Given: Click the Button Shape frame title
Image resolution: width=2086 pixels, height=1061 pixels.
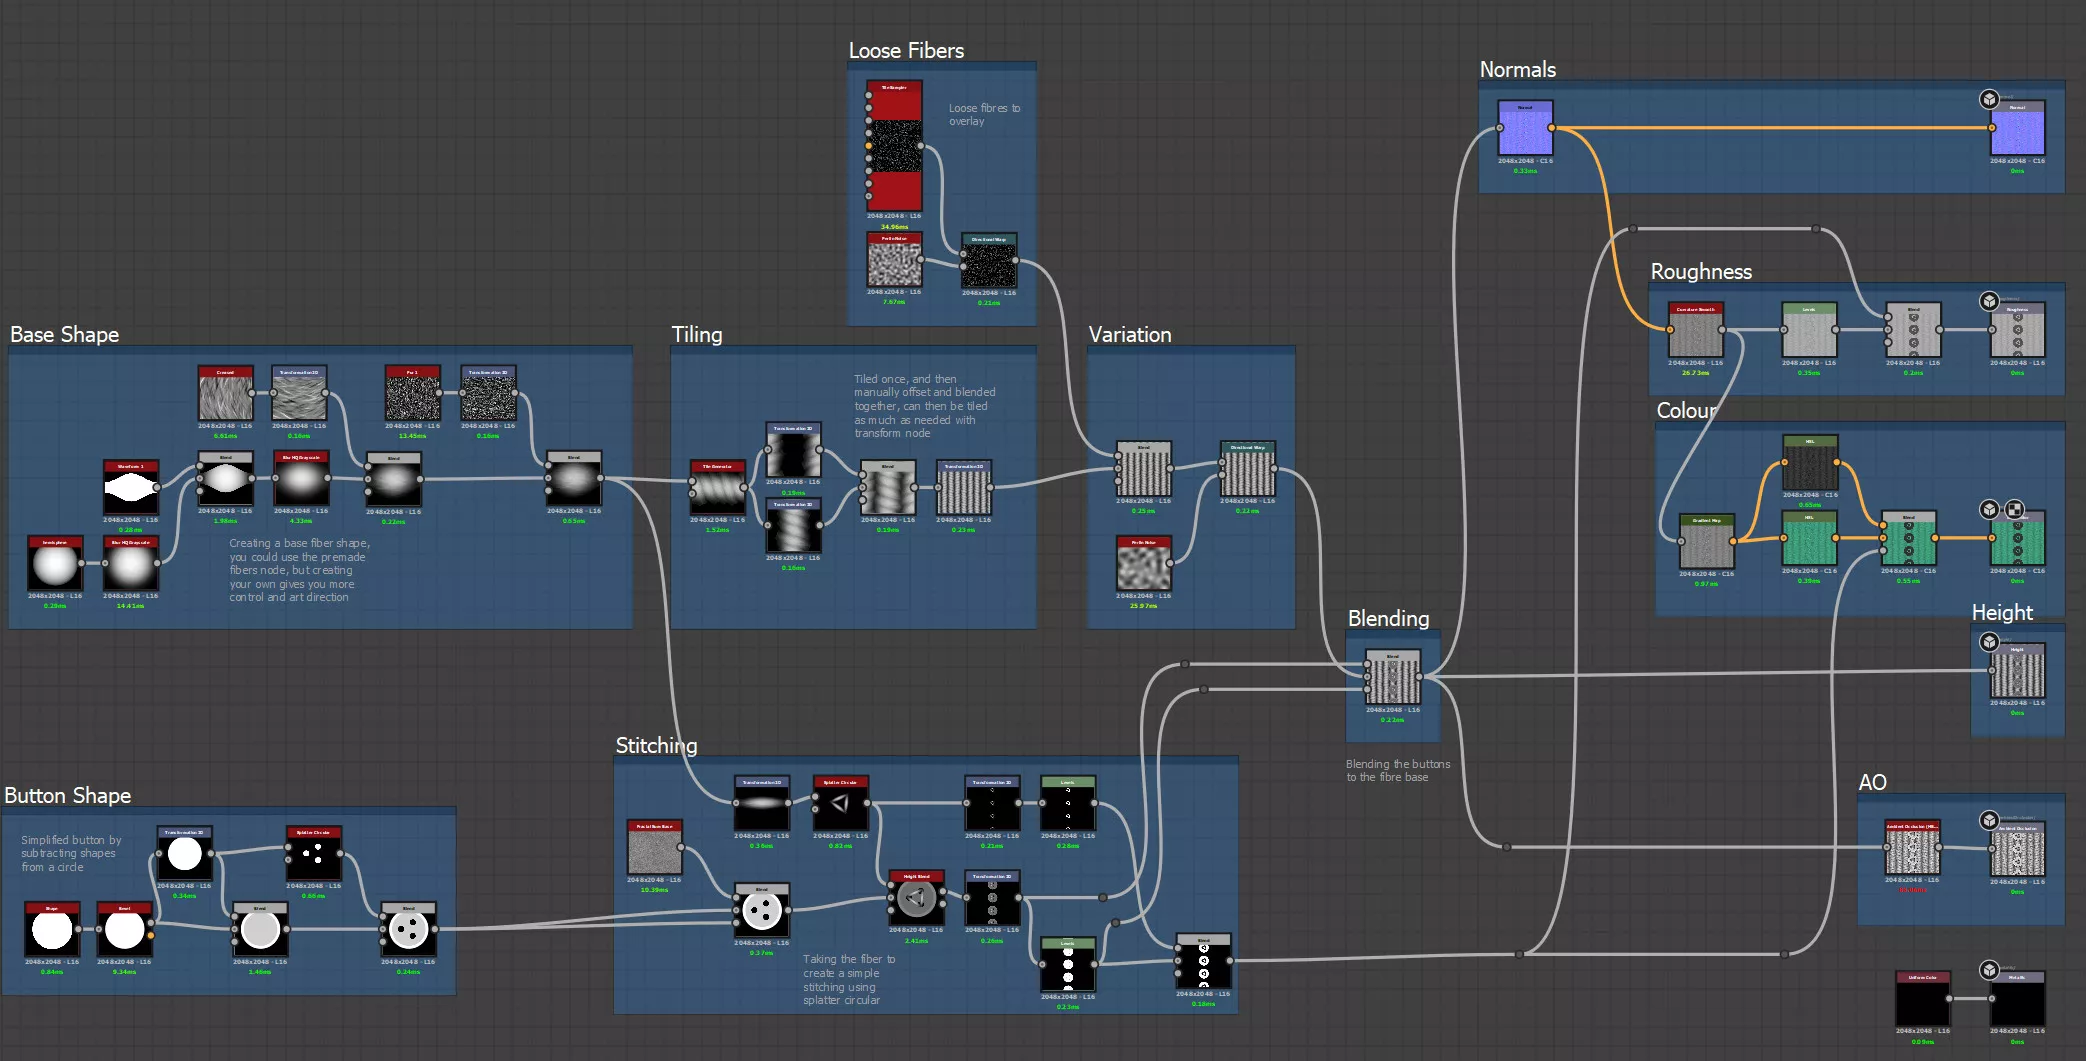Looking at the screenshot, I should point(68,796).
